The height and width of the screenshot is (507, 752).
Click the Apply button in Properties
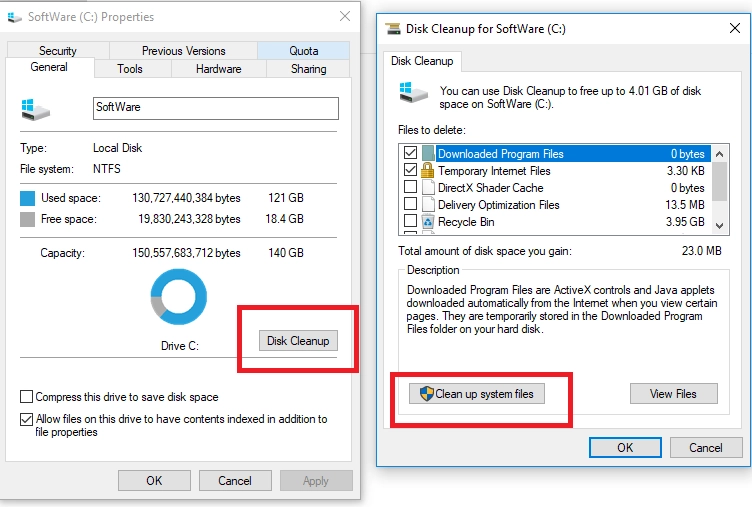(316, 481)
